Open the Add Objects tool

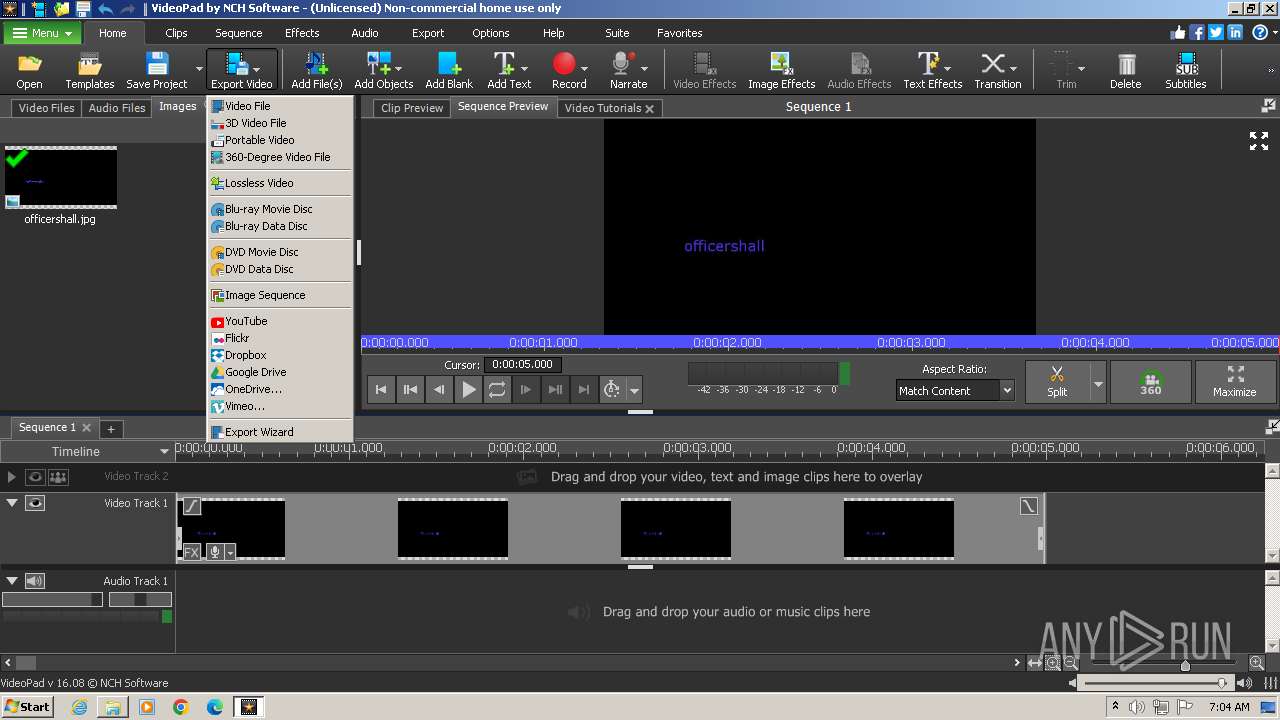click(383, 70)
